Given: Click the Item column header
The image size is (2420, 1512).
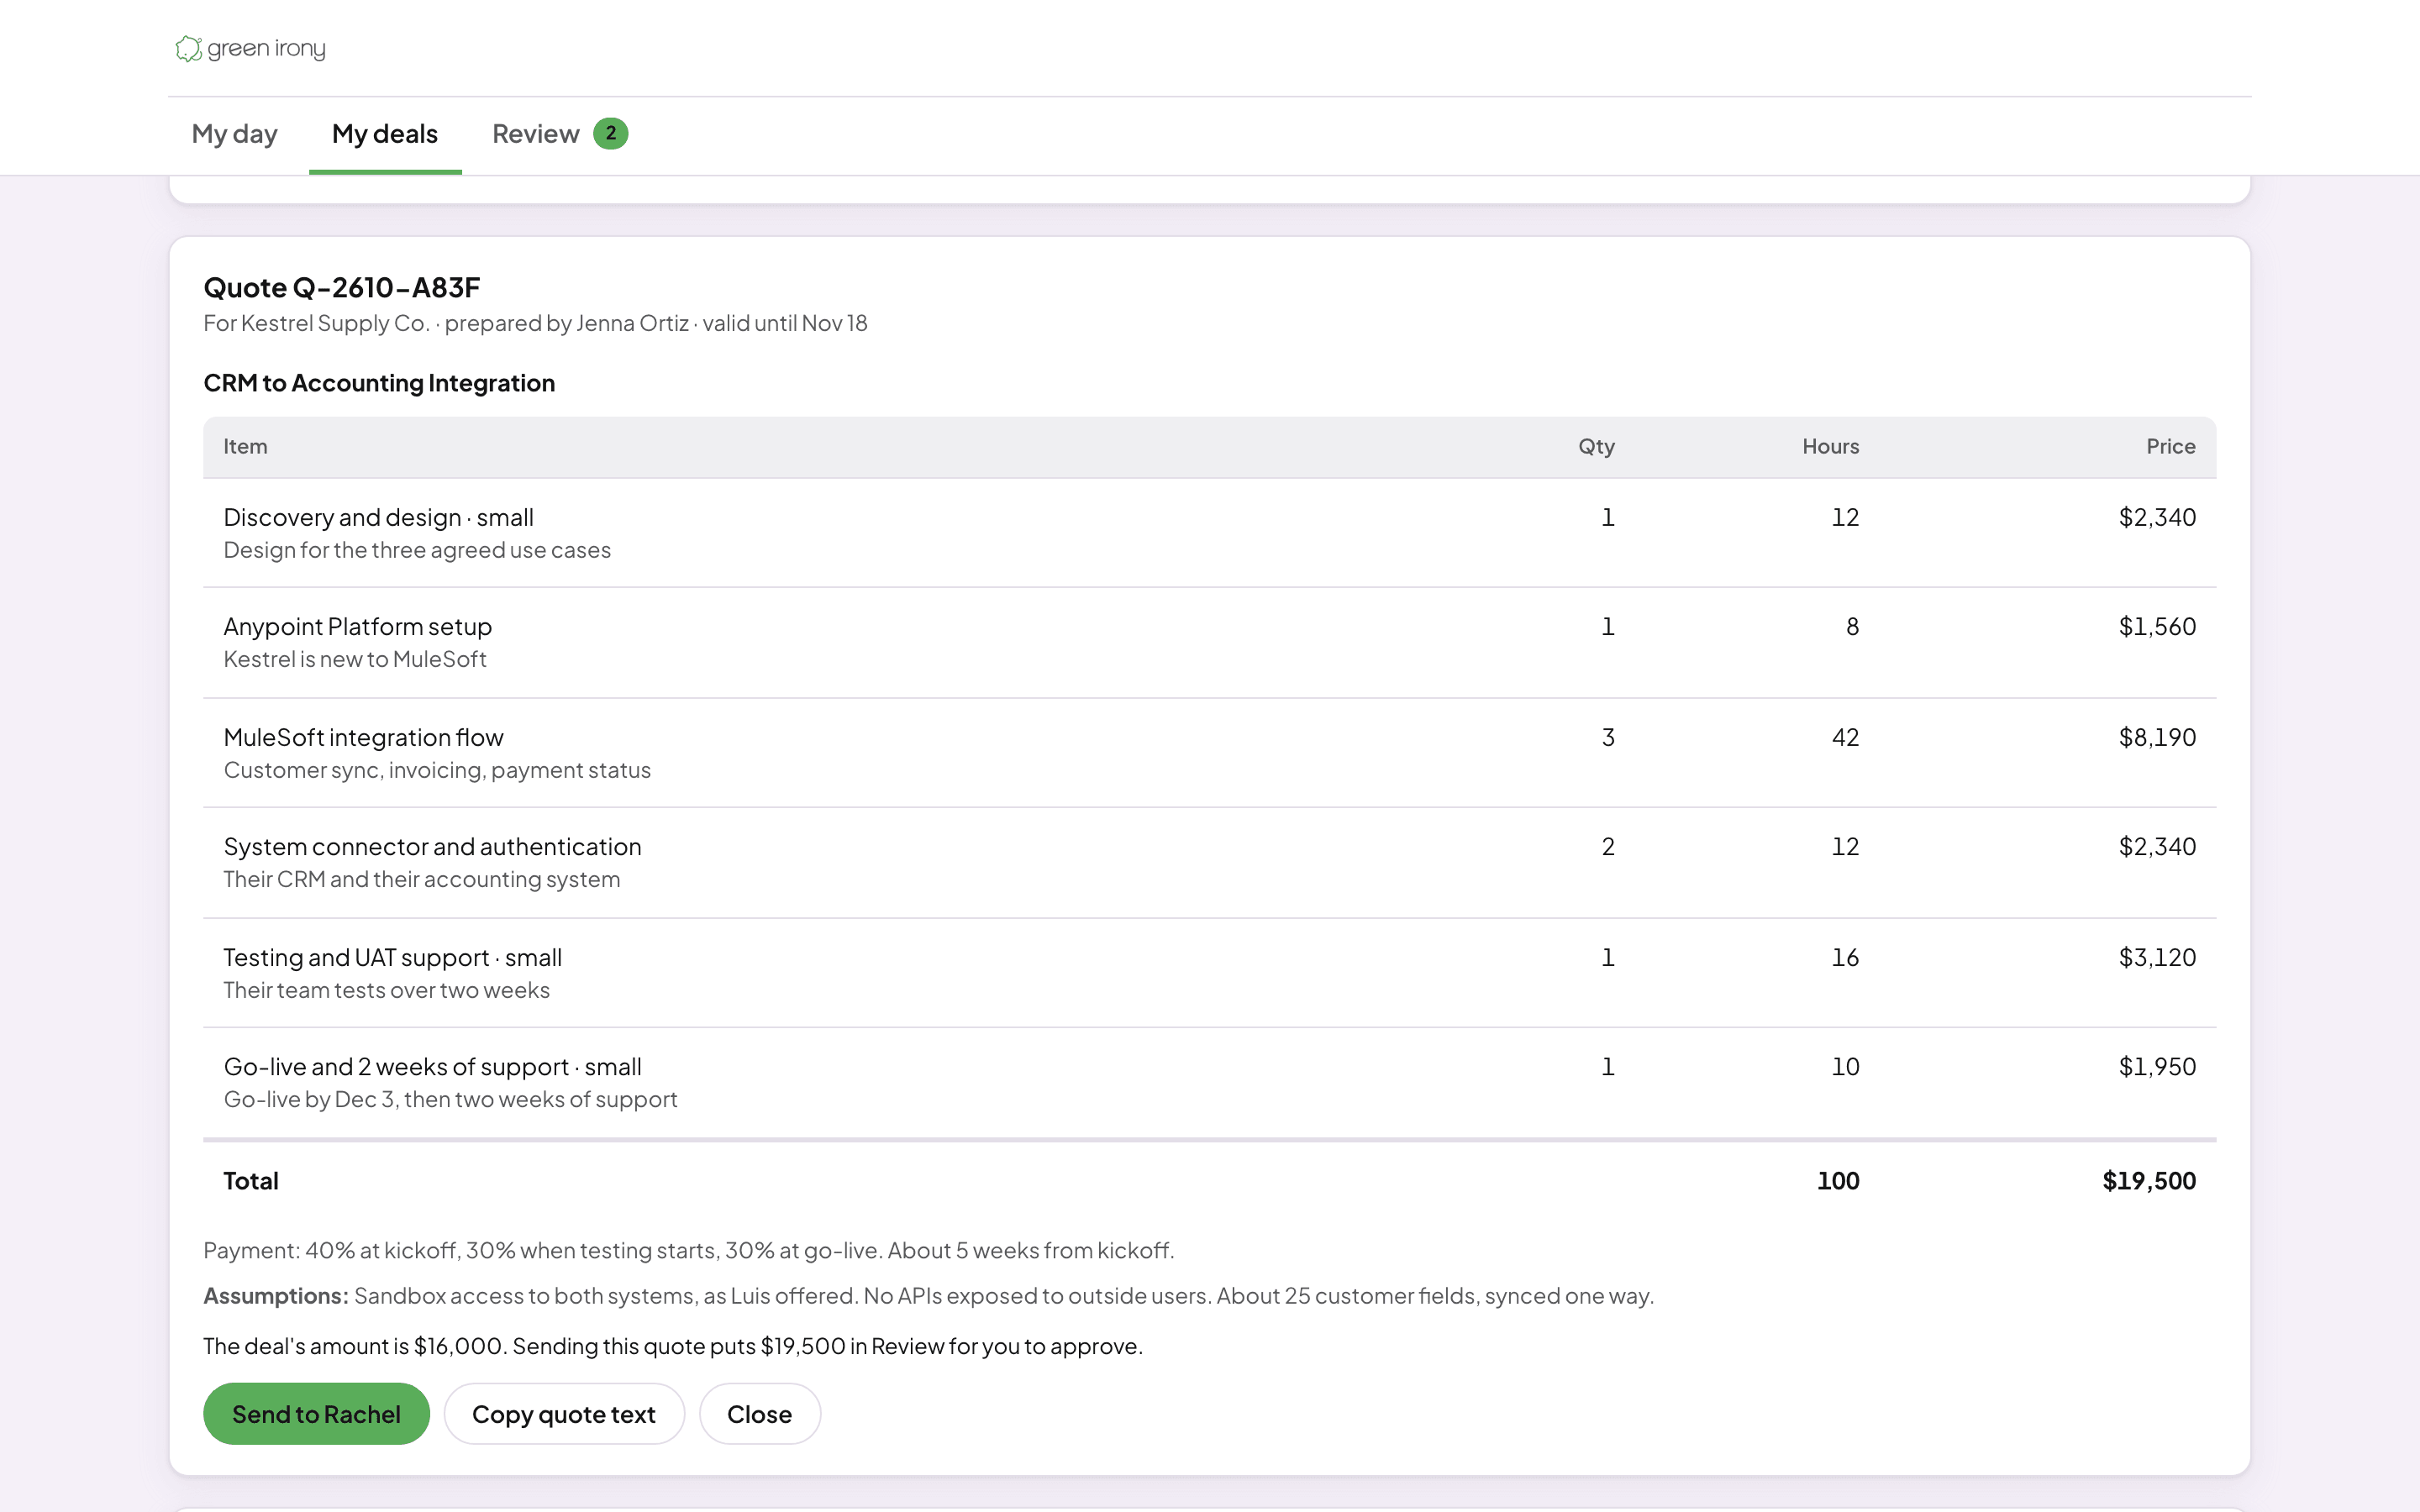Looking at the screenshot, I should (x=245, y=446).
